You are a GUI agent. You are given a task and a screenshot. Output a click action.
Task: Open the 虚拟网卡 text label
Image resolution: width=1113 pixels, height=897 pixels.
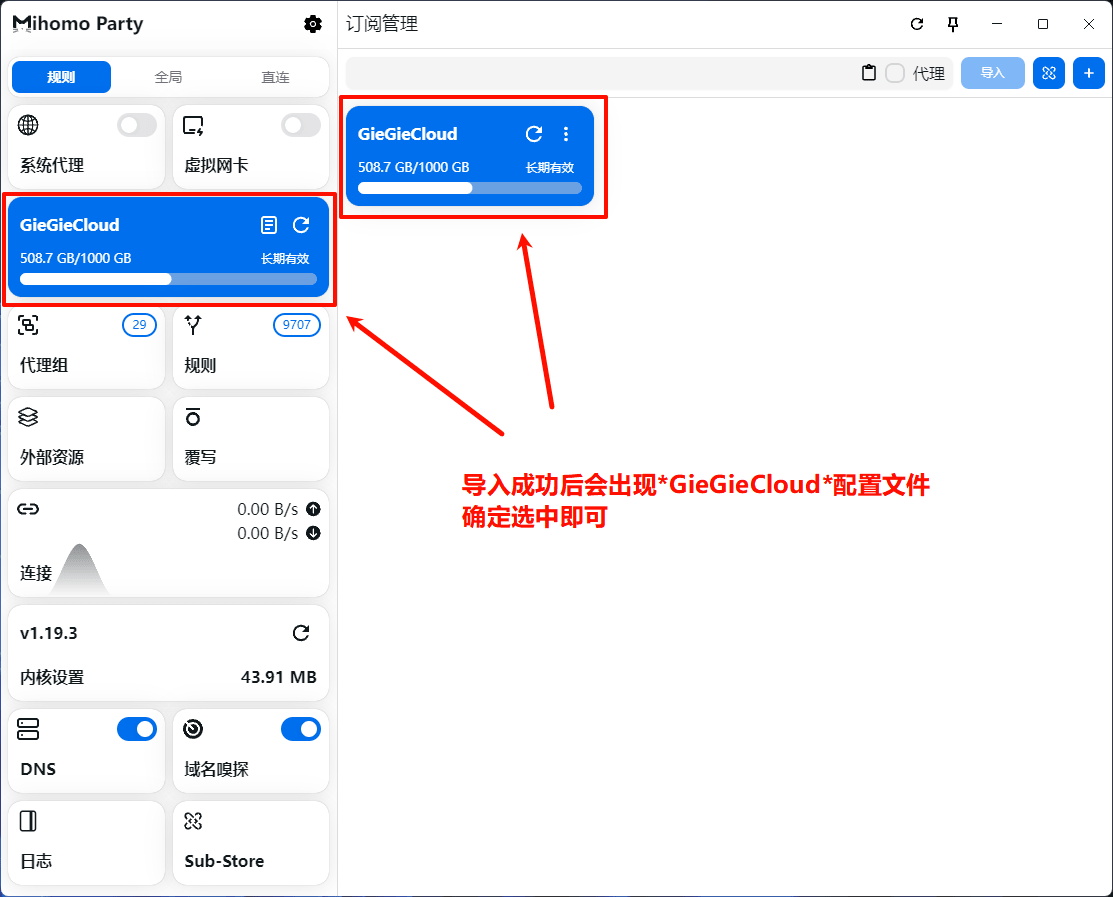coord(216,165)
